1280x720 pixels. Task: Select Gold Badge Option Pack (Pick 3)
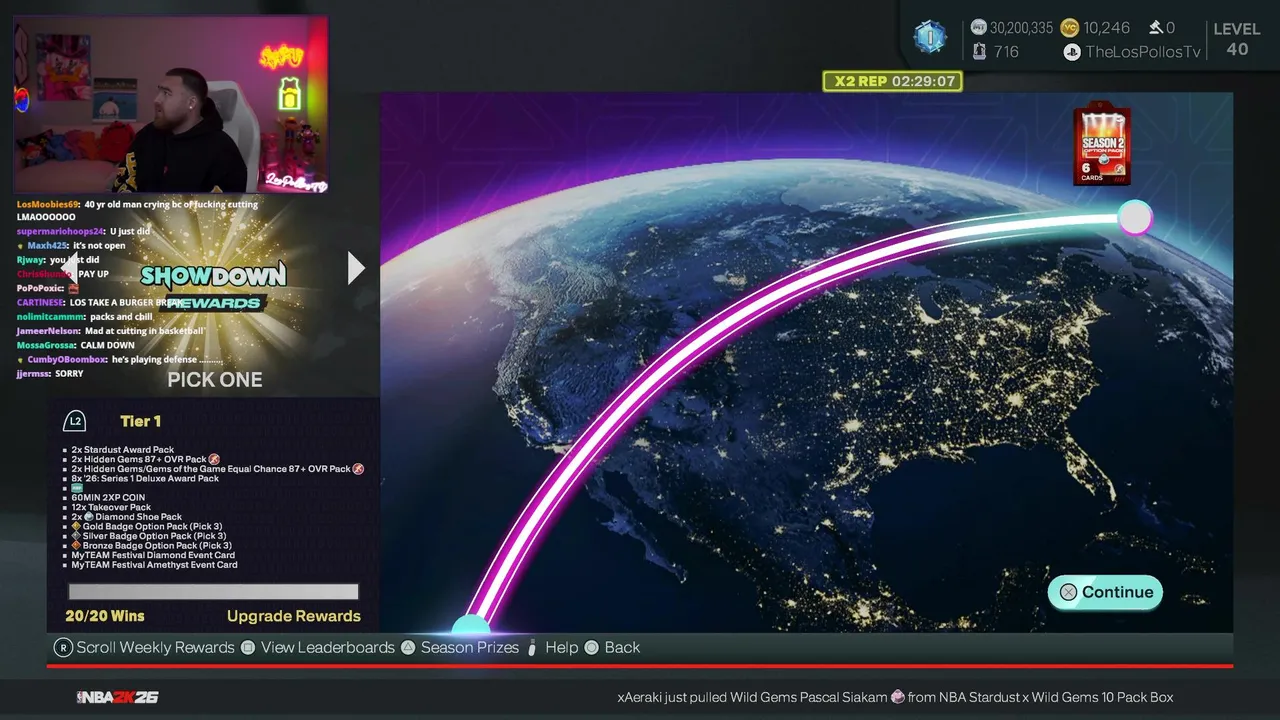pyautogui.click(x=153, y=527)
